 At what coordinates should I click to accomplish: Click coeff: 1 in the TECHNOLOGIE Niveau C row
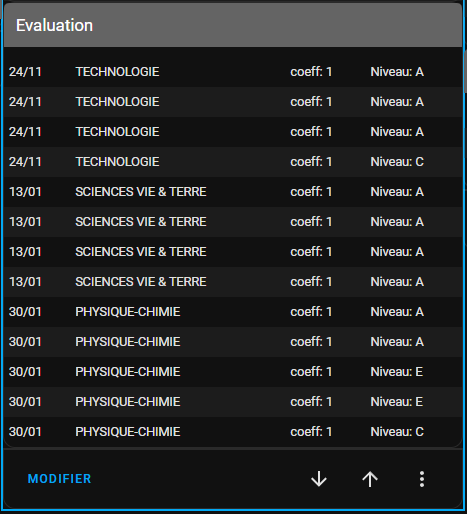point(311,162)
